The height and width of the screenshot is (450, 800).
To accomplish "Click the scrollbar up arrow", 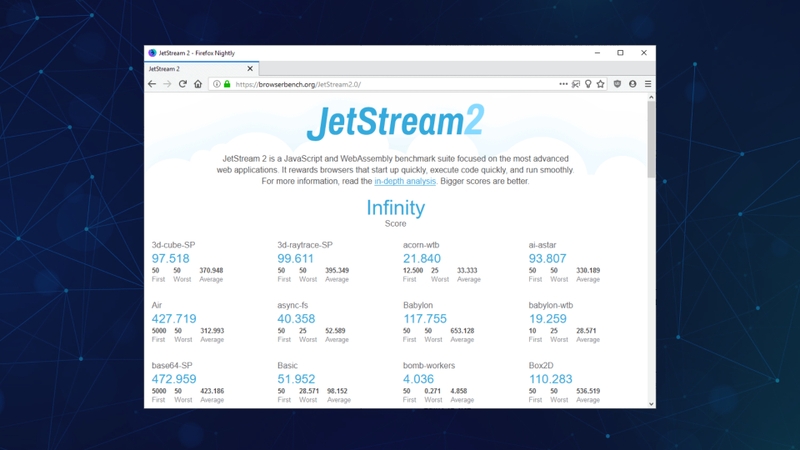I will click(652, 97).
